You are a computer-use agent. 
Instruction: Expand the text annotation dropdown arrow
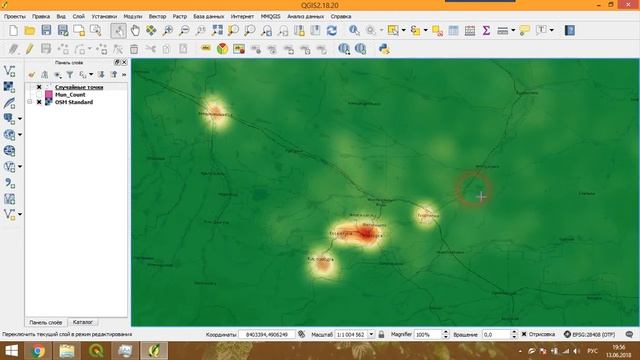click(x=551, y=30)
